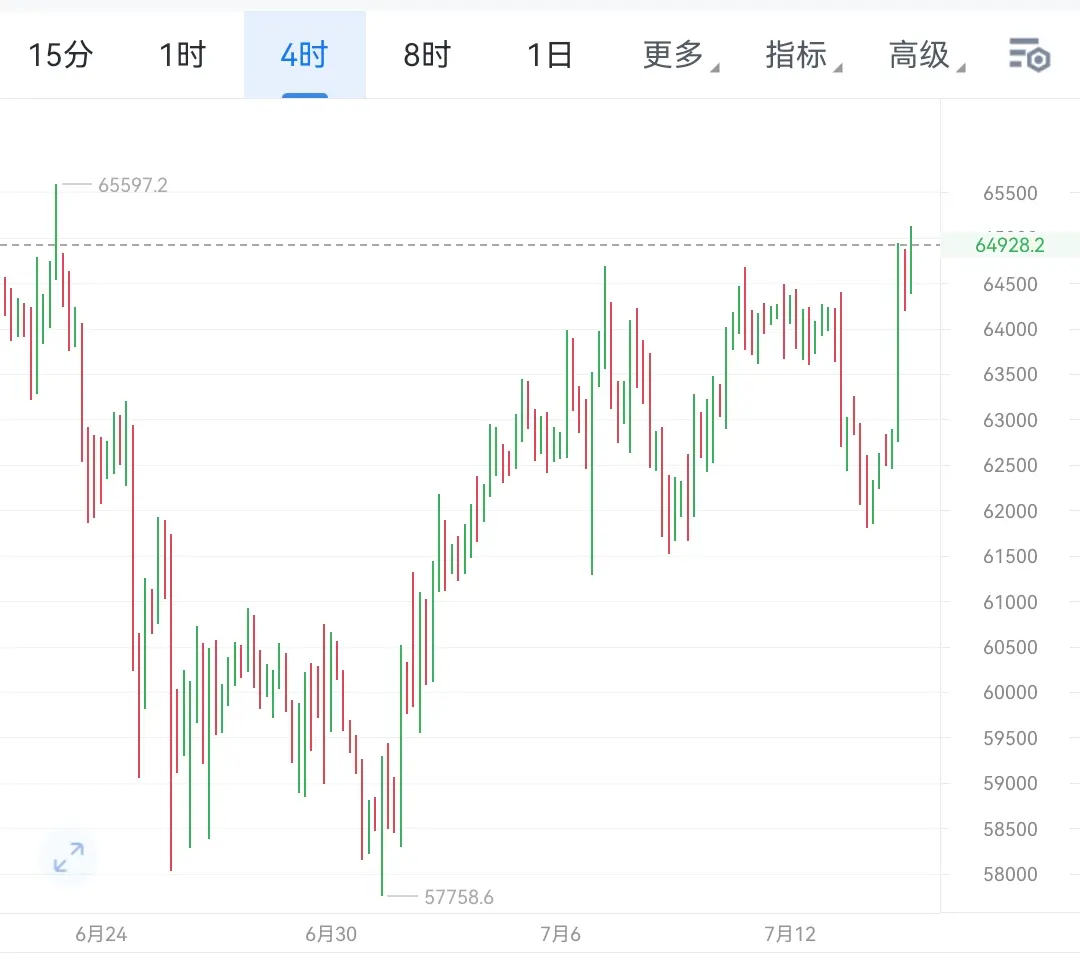Viewport: 1080px width, 960px height.
Task: Expand the chart to fullscreen
Action: 69,857
